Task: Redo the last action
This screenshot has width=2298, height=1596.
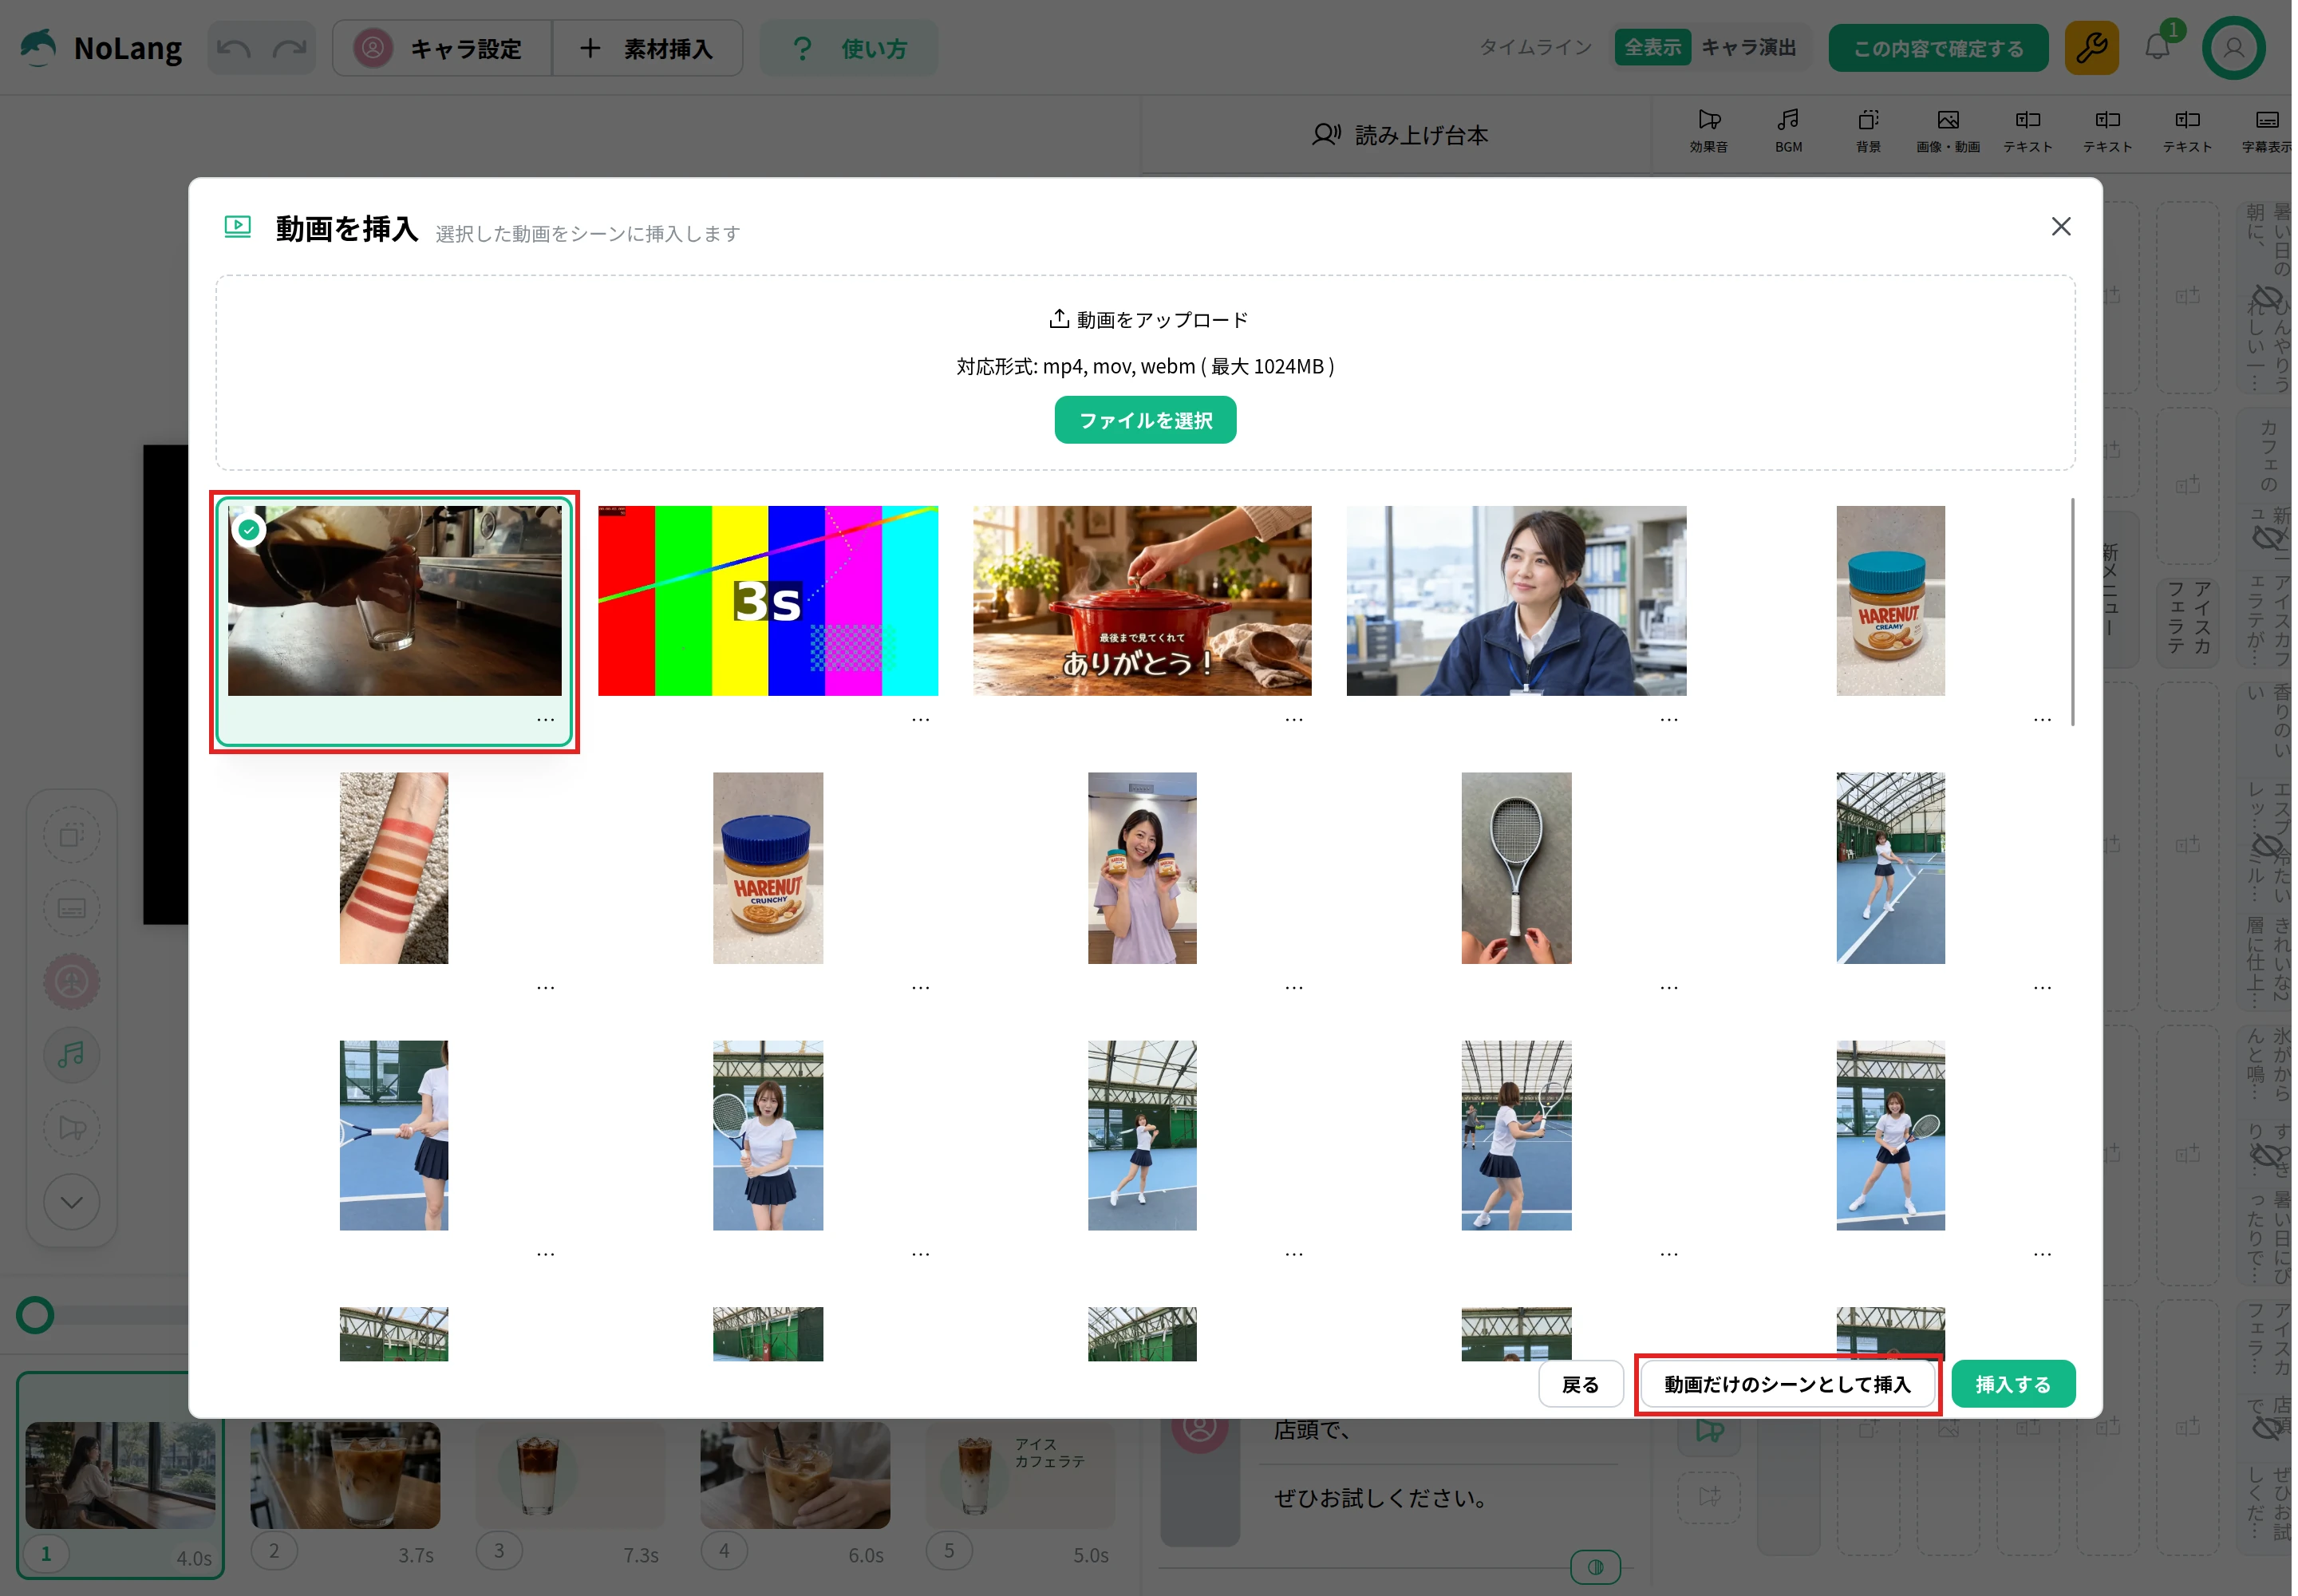Action: tap(290, 48)
